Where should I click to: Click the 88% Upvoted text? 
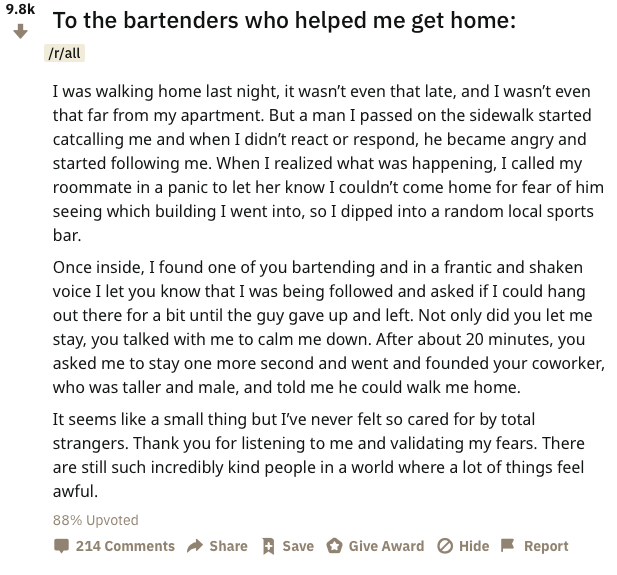coord(96,520)
